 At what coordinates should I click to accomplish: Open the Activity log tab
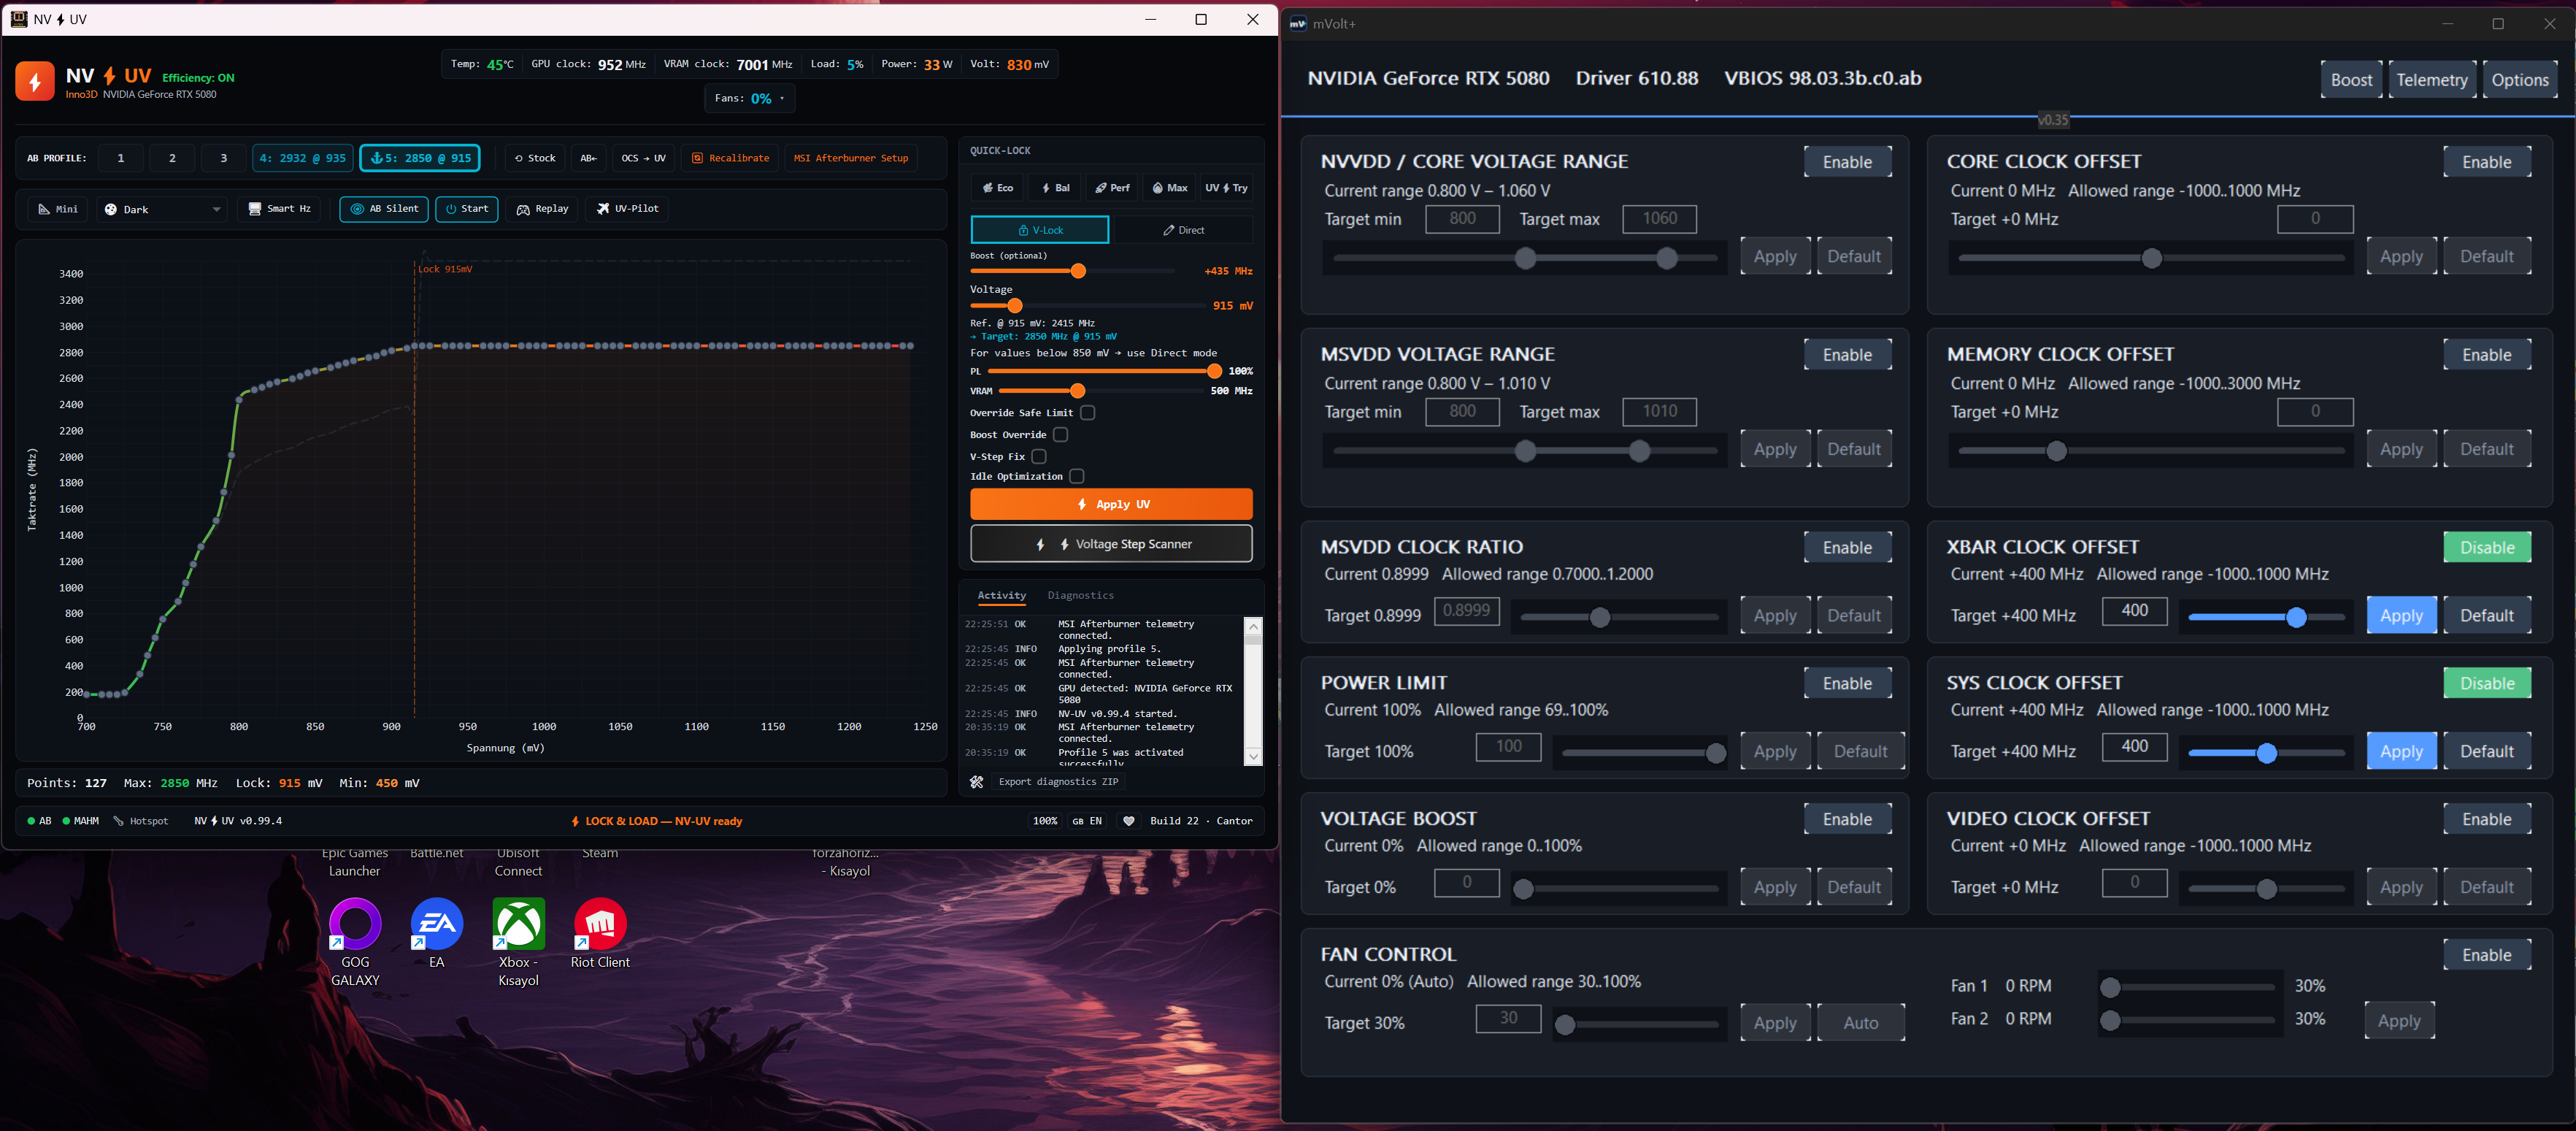click(x=1001, y=596)
